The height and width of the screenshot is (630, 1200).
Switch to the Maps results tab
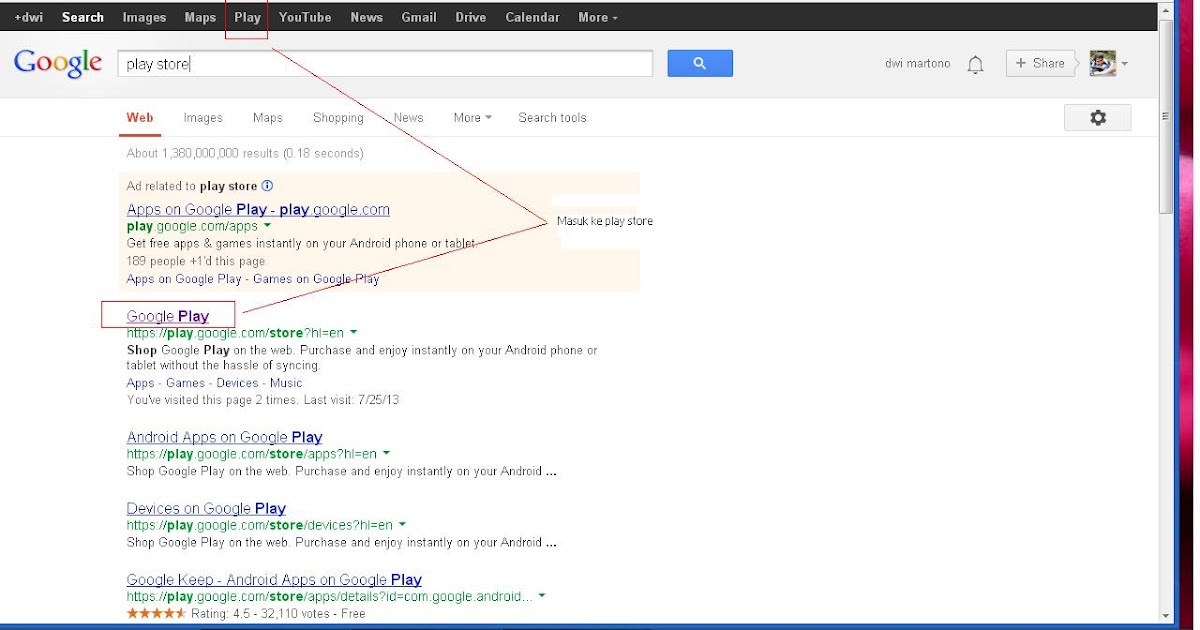coord(268,118)
